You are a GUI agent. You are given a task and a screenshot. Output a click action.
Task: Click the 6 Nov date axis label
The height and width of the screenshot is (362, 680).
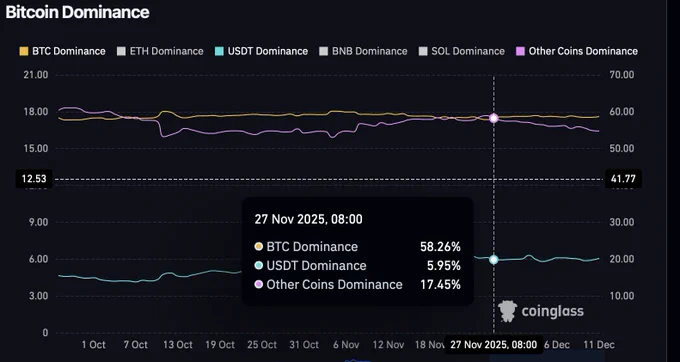point(346,345)
